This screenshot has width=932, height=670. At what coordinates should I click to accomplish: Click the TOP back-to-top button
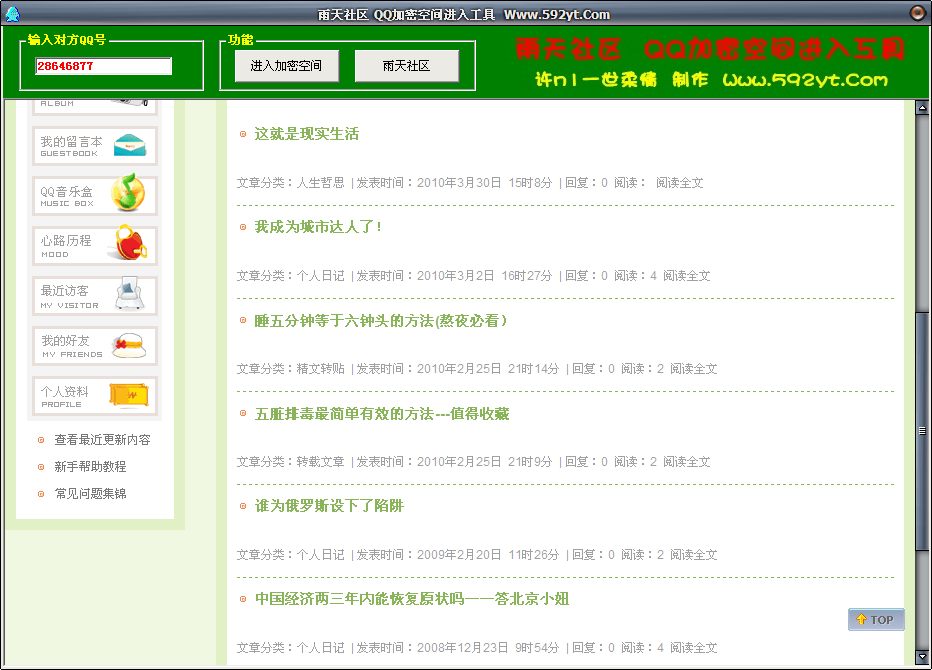click(x=876, y=619)
